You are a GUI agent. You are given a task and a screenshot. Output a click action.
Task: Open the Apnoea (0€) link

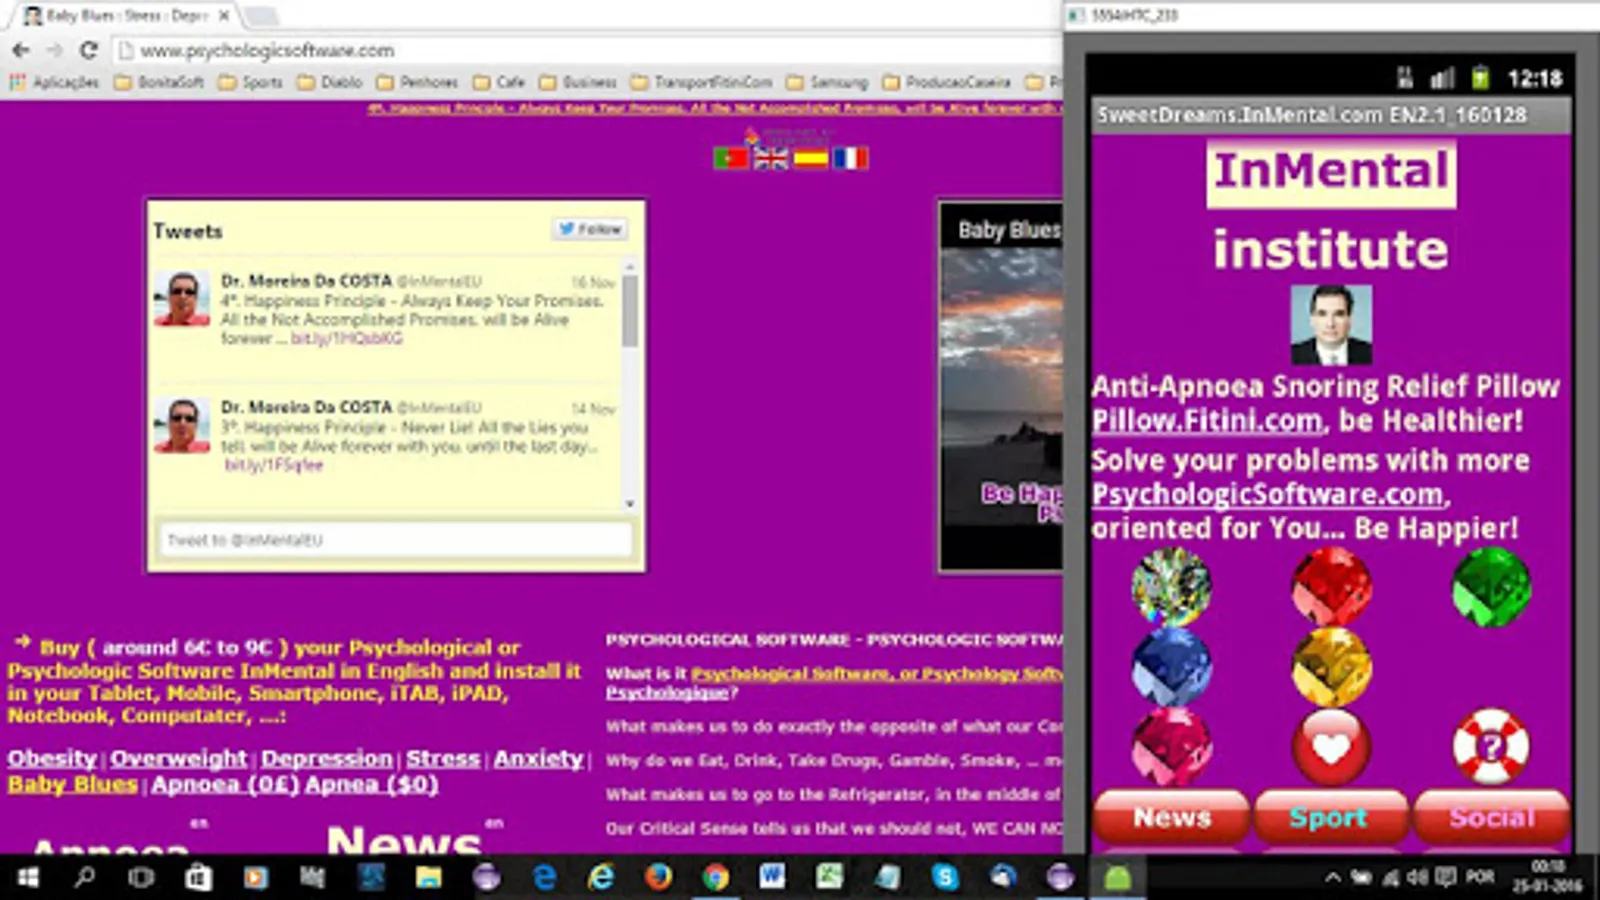[x=225, y=784]
